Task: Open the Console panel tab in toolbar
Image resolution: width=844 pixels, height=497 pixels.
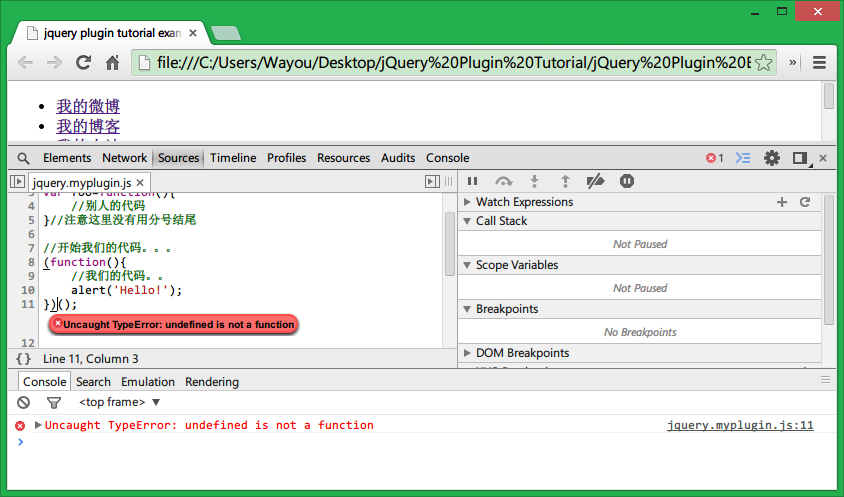Action: point(447,158)
